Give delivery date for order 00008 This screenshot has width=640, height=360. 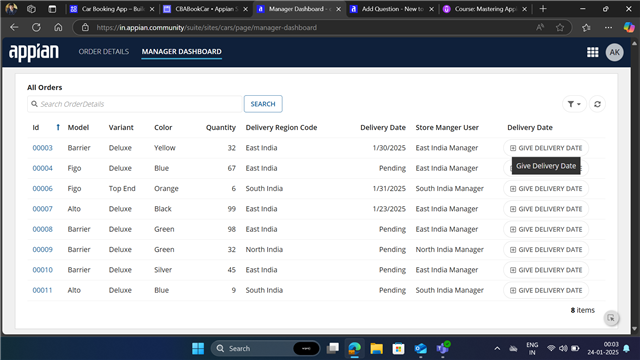tap(546, 229)
